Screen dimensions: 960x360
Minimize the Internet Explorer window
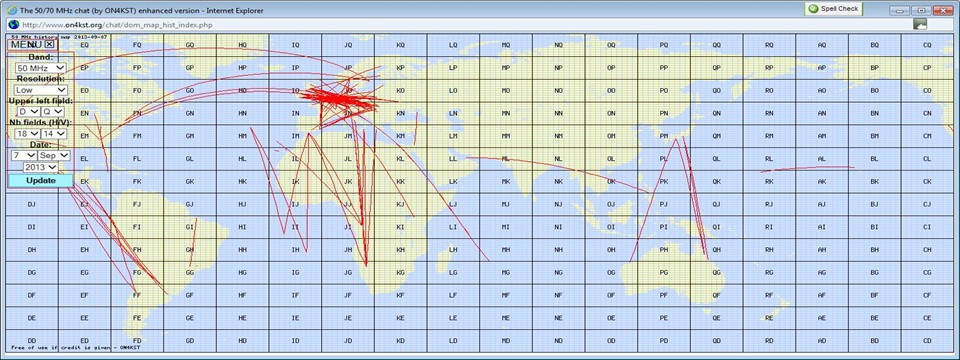coord(899,10)
